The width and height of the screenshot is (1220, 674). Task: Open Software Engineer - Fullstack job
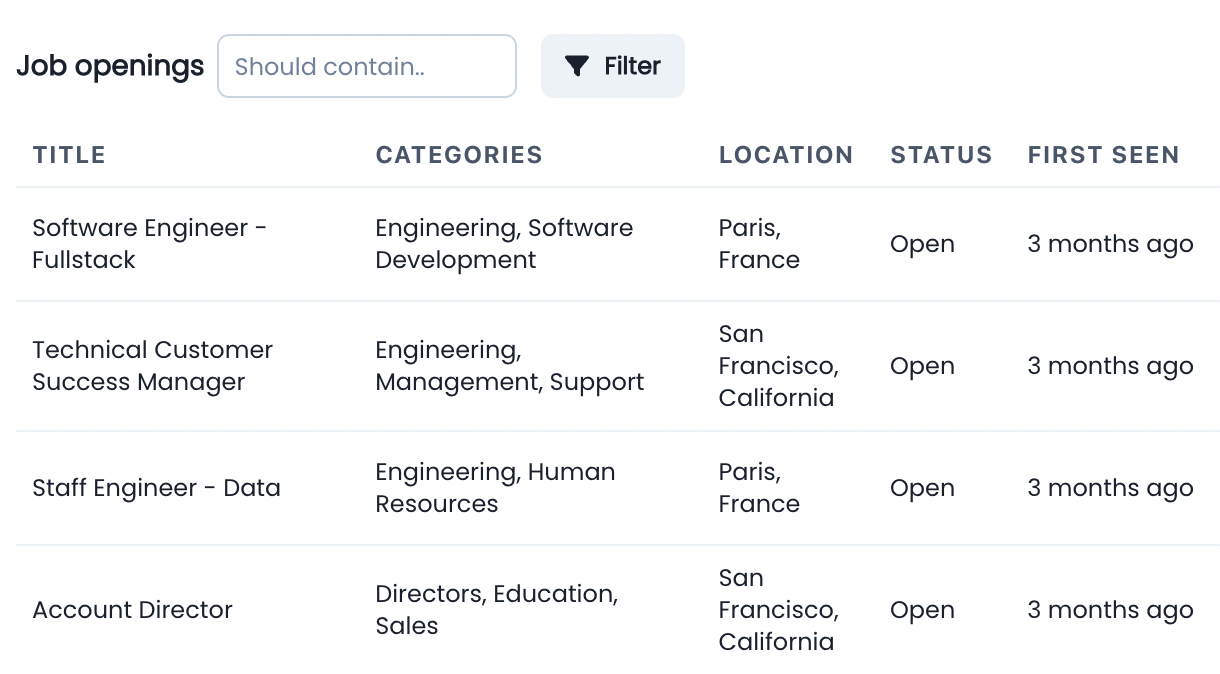(150, 243)
